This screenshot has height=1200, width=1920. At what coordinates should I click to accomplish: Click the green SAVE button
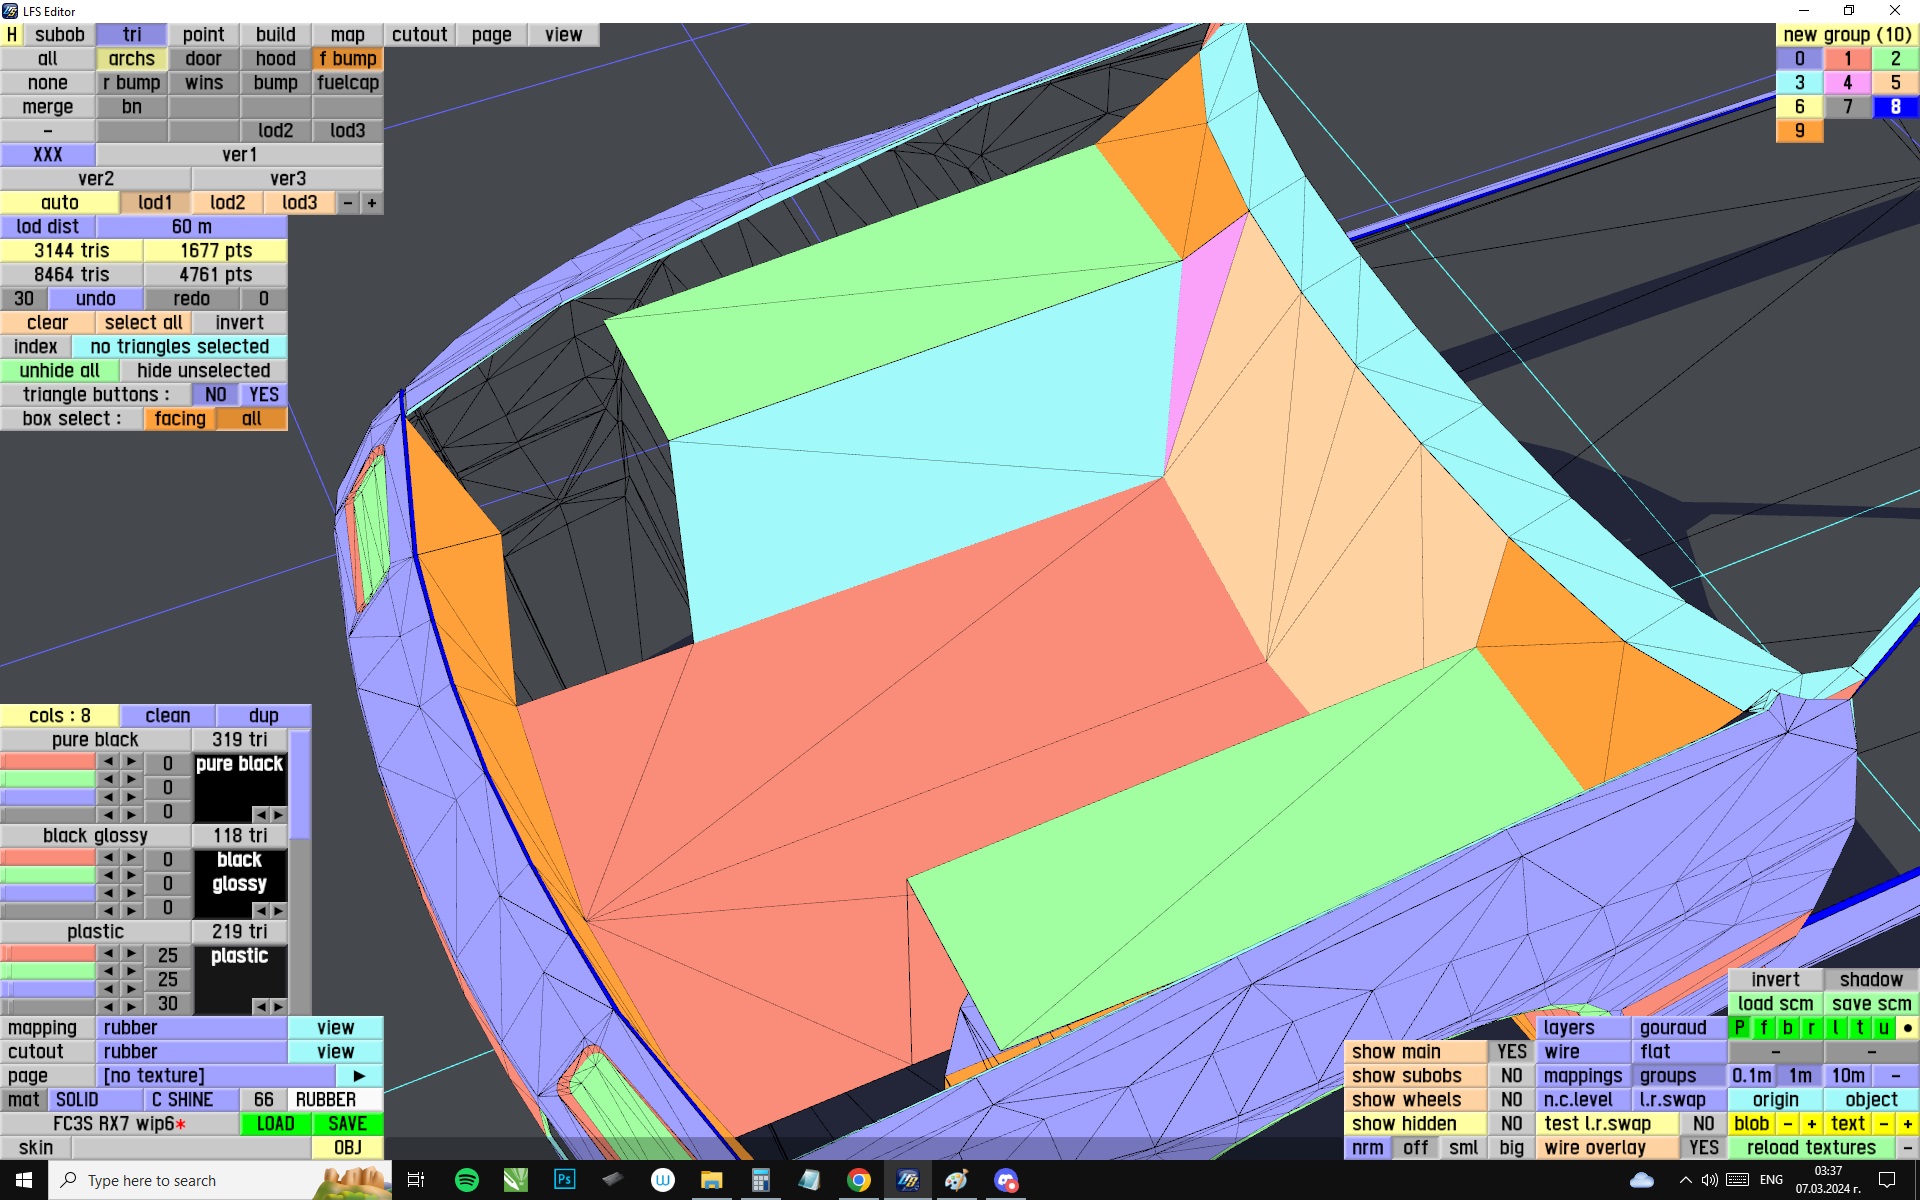click(x=347, y=1124)
